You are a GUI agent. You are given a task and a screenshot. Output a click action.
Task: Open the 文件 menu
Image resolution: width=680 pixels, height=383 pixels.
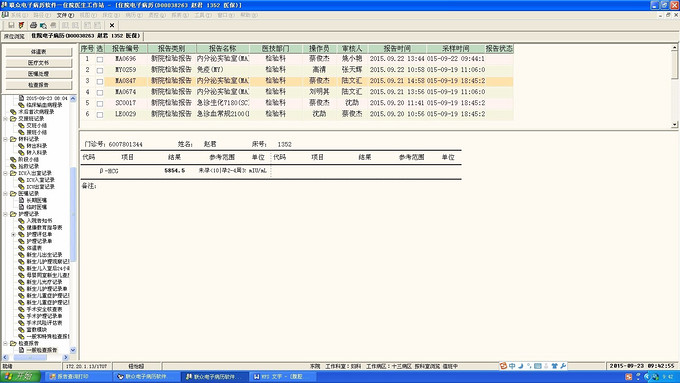[x=65, y=15]
